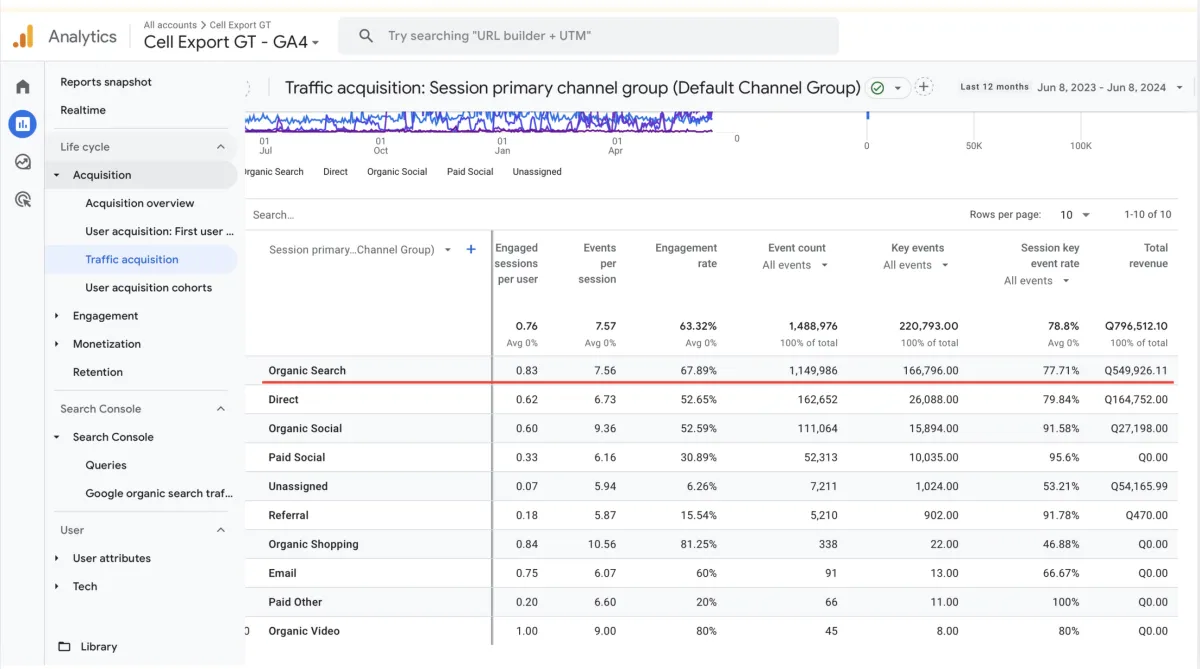The image size is (1200, 669).
Task: Click the Home icon in left rail
Action: [x=22, y=87]
